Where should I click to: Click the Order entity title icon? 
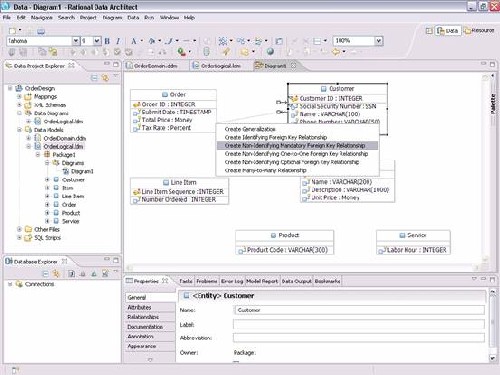165,95
